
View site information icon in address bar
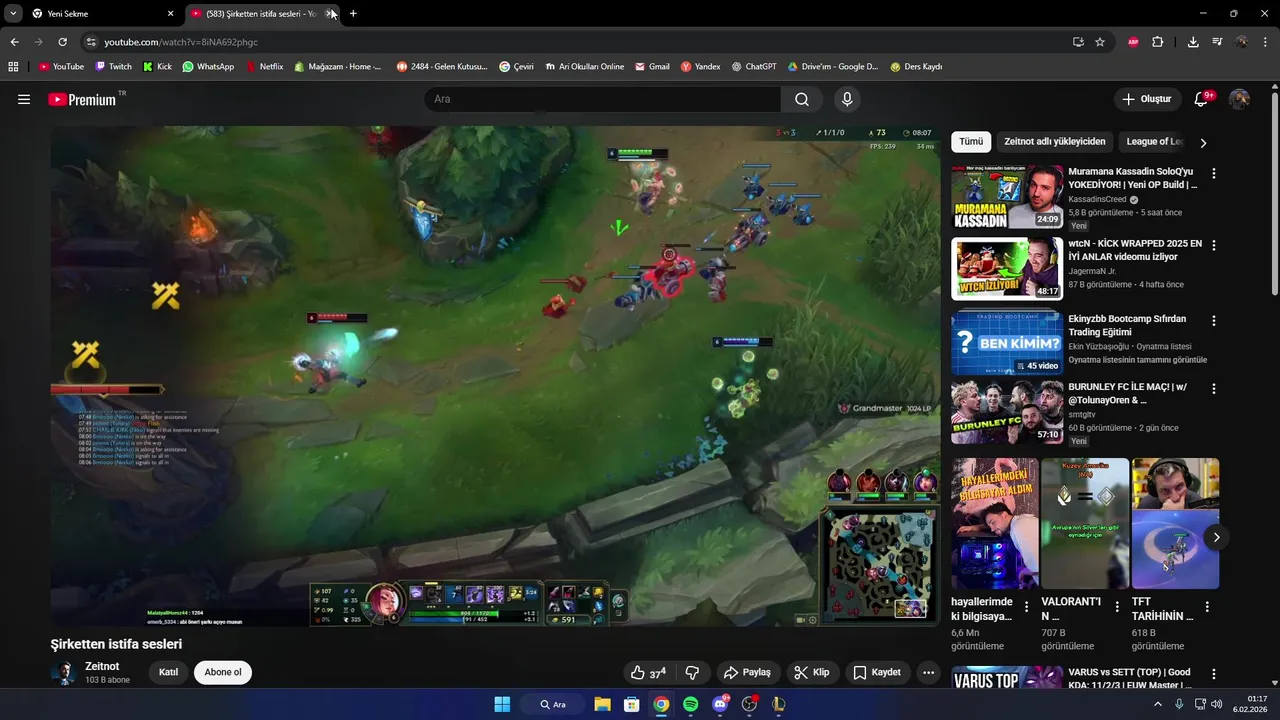point(91,42)
